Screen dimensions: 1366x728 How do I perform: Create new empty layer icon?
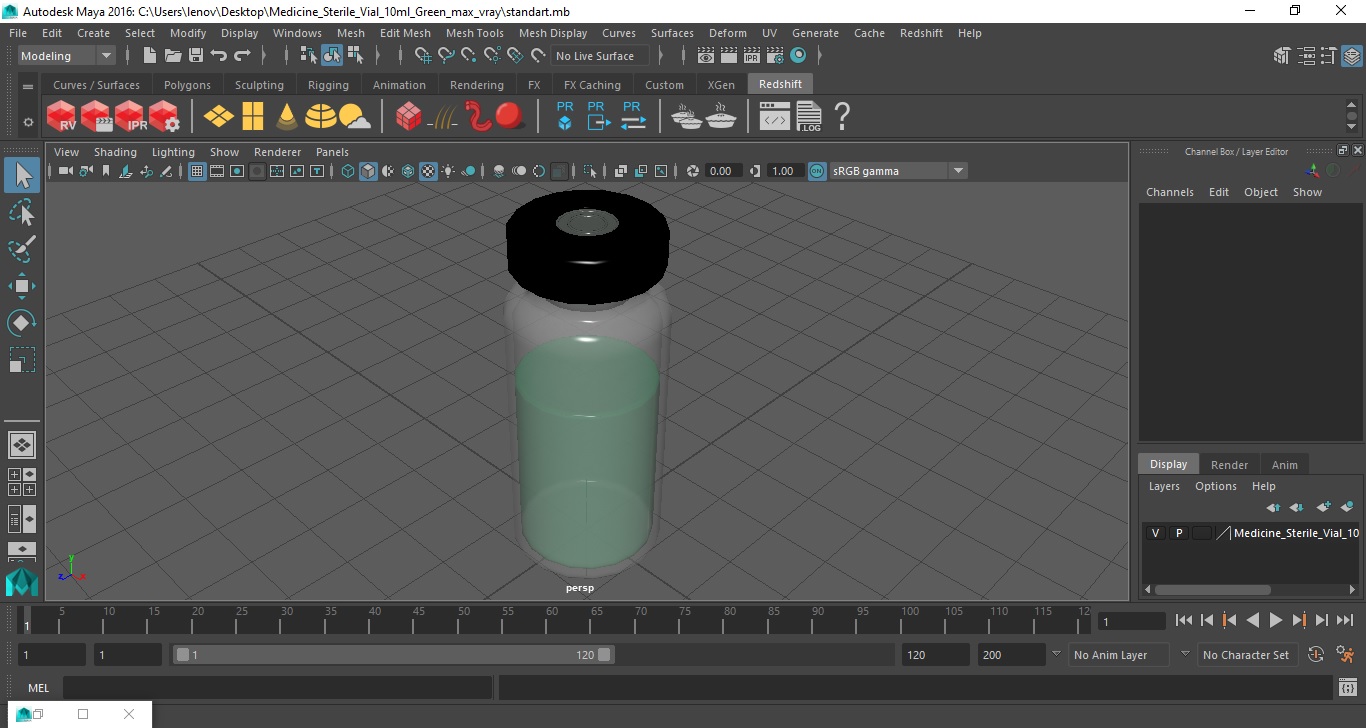click(1323, 507)
